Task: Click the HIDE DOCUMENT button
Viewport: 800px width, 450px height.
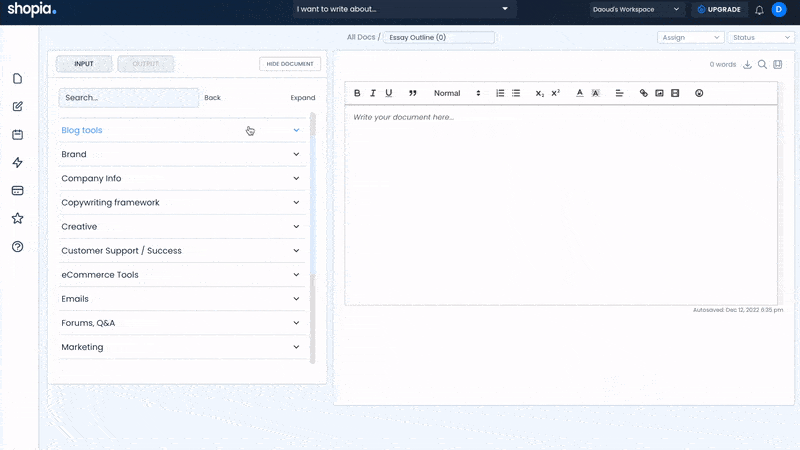Action: (290, 64)
